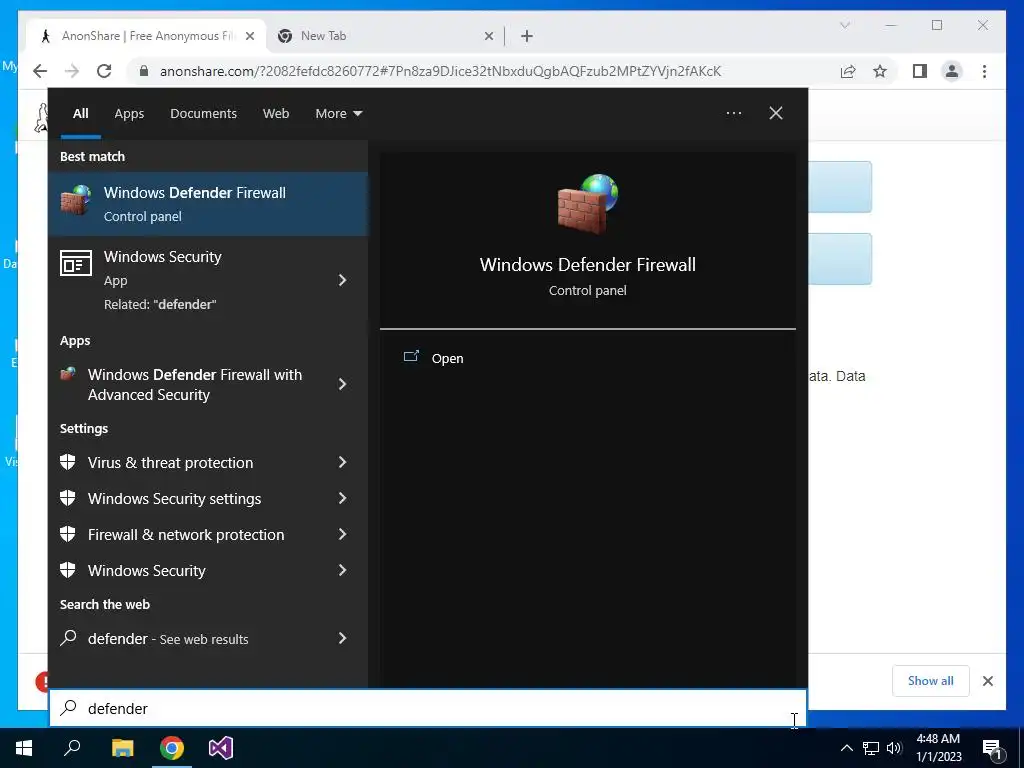Image resolution: width=1024 pixels, height=768 pixels.
Task: Expand Windows Security app result arrow
Action: click(x=342, y=280)
